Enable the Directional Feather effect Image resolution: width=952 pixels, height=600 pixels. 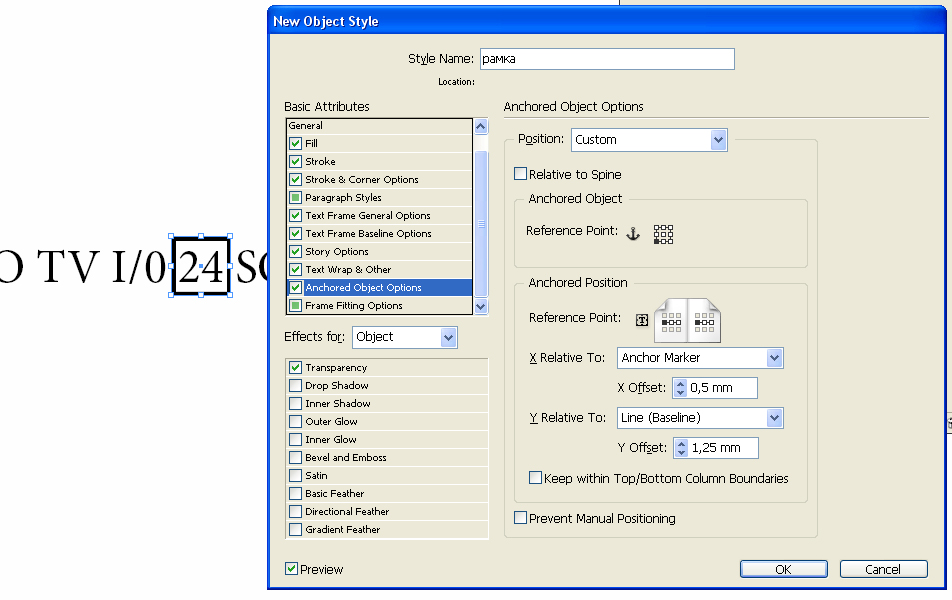296,511
